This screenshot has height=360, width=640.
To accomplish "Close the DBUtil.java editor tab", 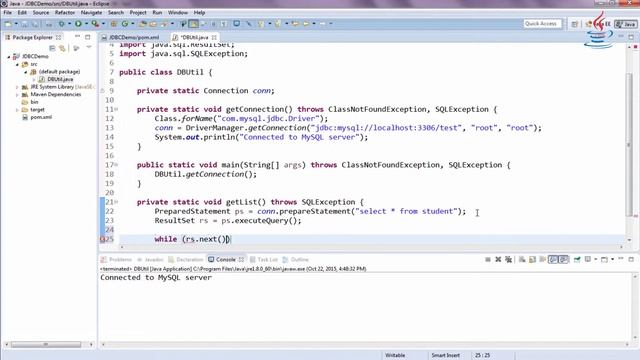I will (214, 37).
